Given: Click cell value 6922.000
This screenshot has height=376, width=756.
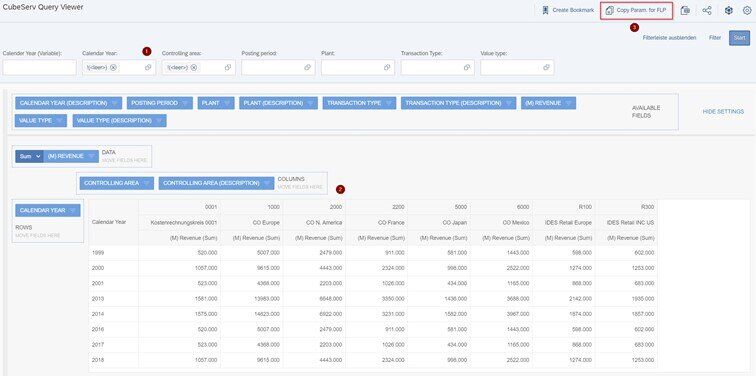Looking at the screenshot, I should point(330,314).
